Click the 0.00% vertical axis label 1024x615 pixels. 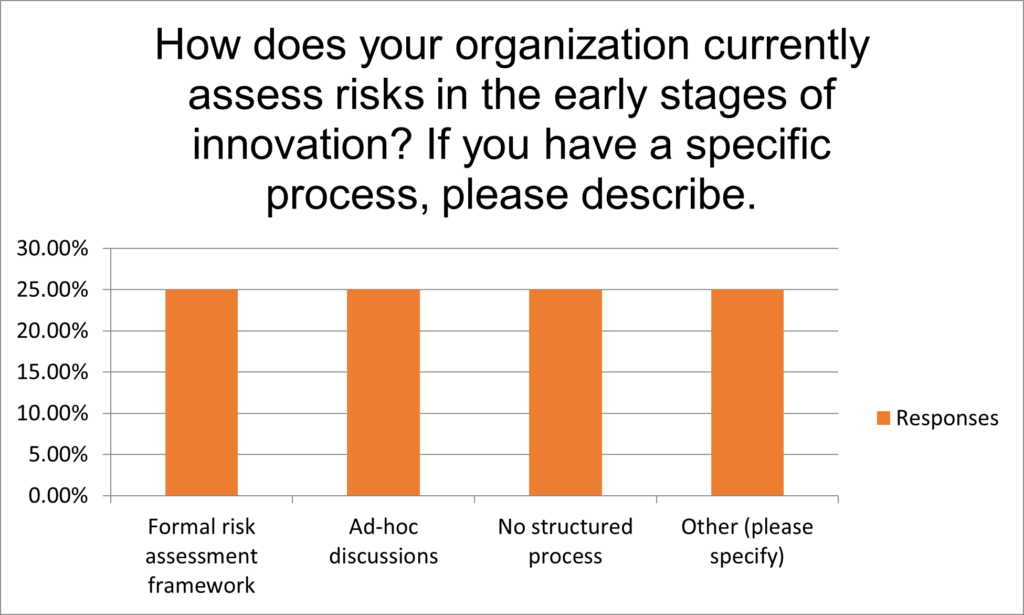58,496
